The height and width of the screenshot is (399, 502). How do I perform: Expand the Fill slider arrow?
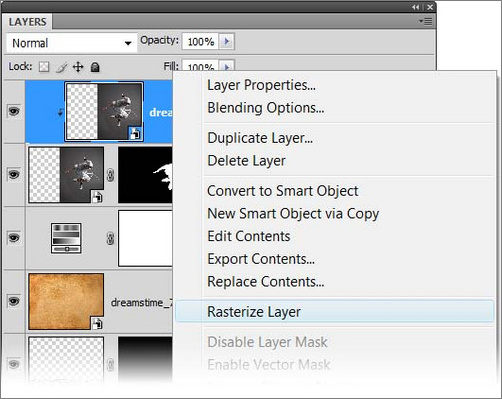(x=227, y=67)
